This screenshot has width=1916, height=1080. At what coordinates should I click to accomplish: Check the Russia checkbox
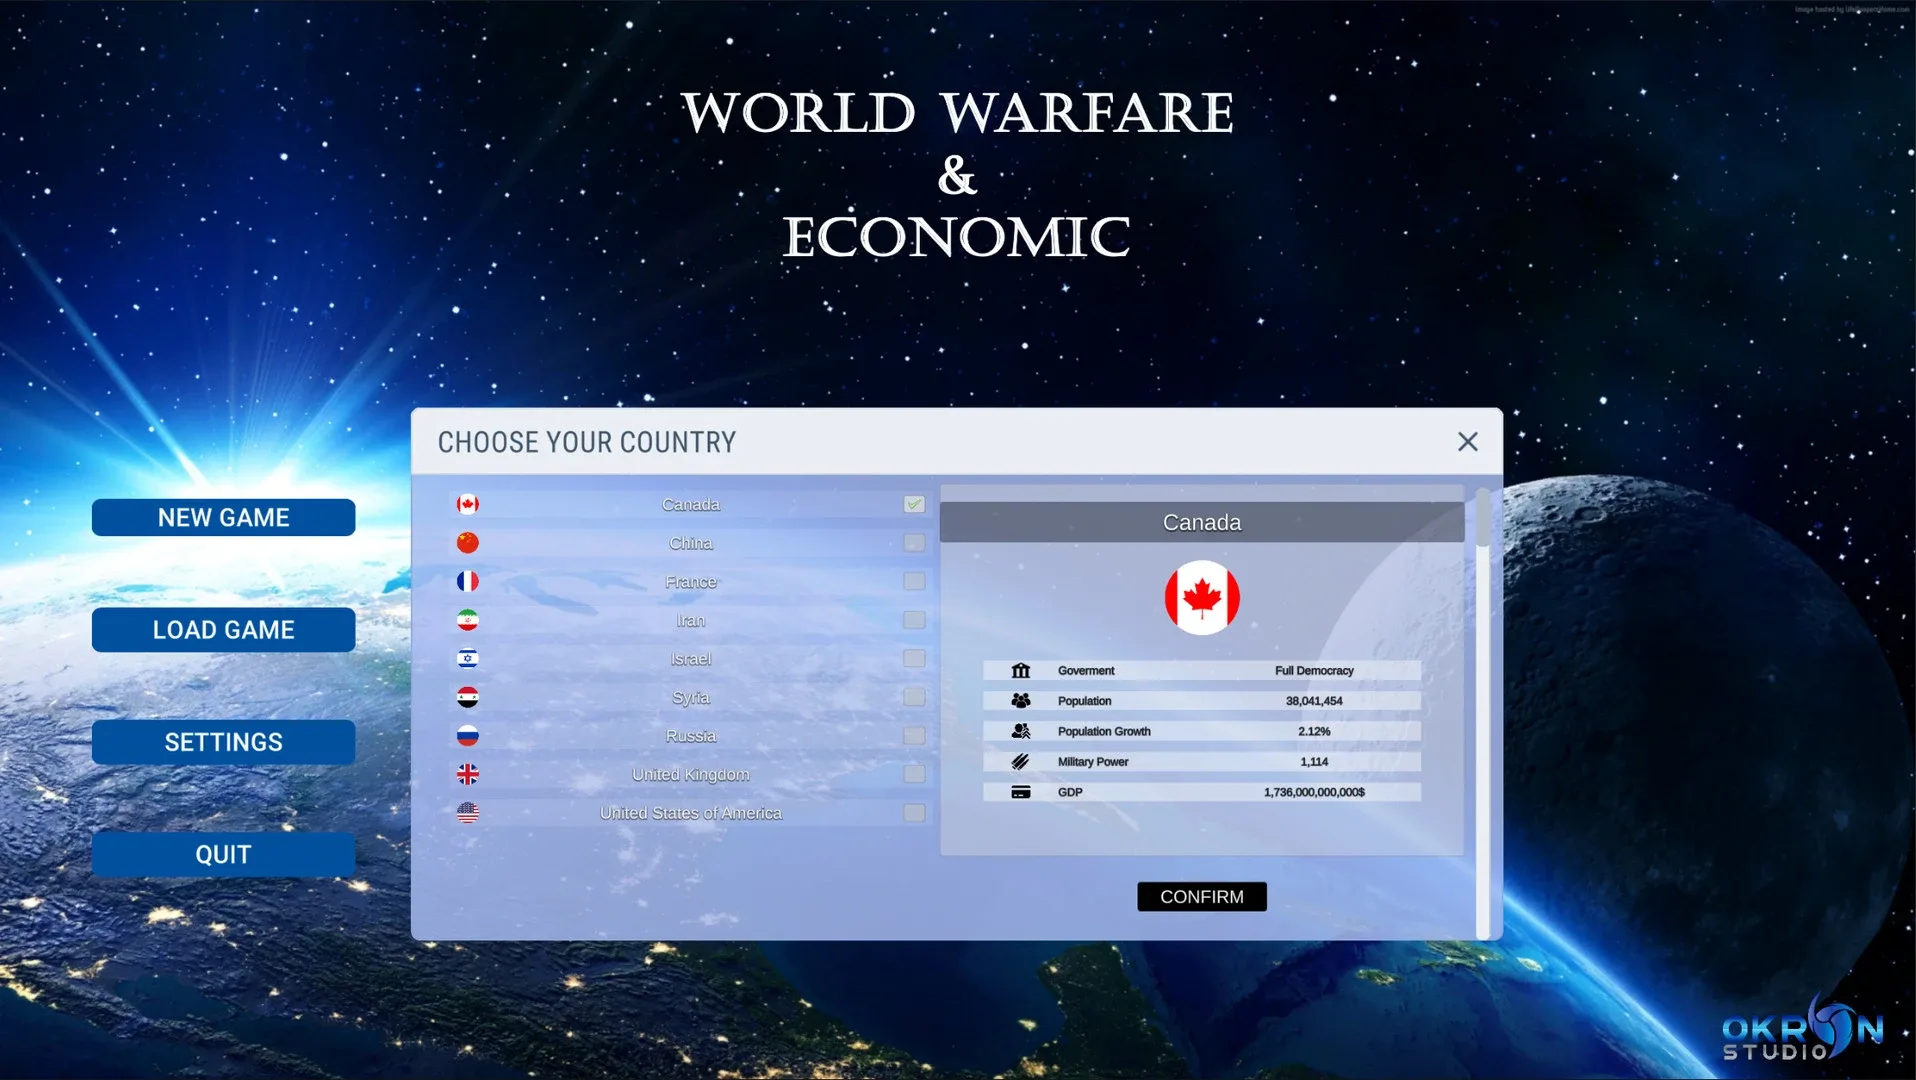[914, 736]
